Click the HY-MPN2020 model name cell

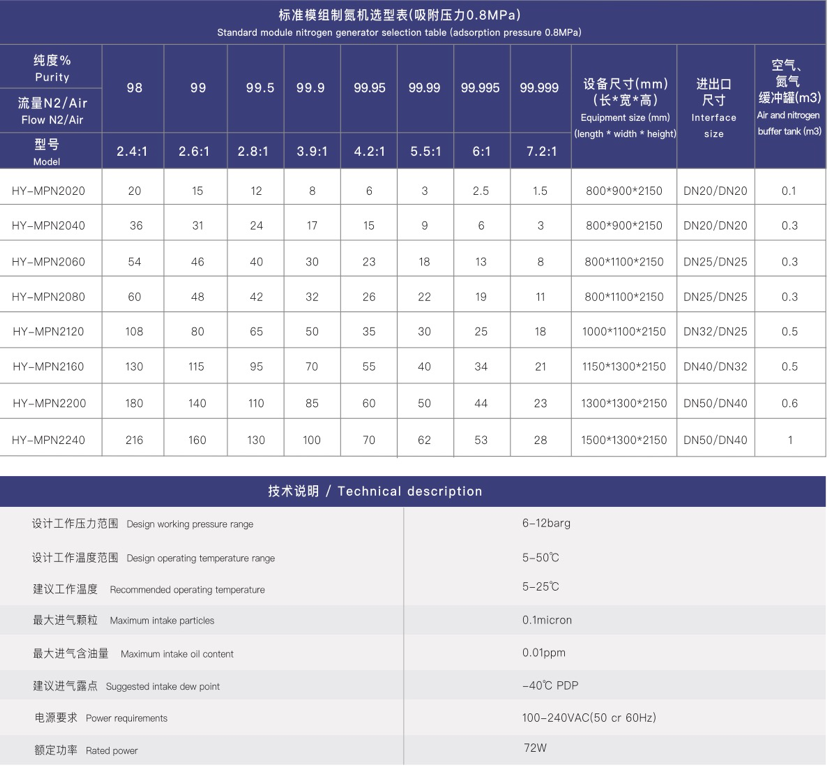(x=48, y=191)
